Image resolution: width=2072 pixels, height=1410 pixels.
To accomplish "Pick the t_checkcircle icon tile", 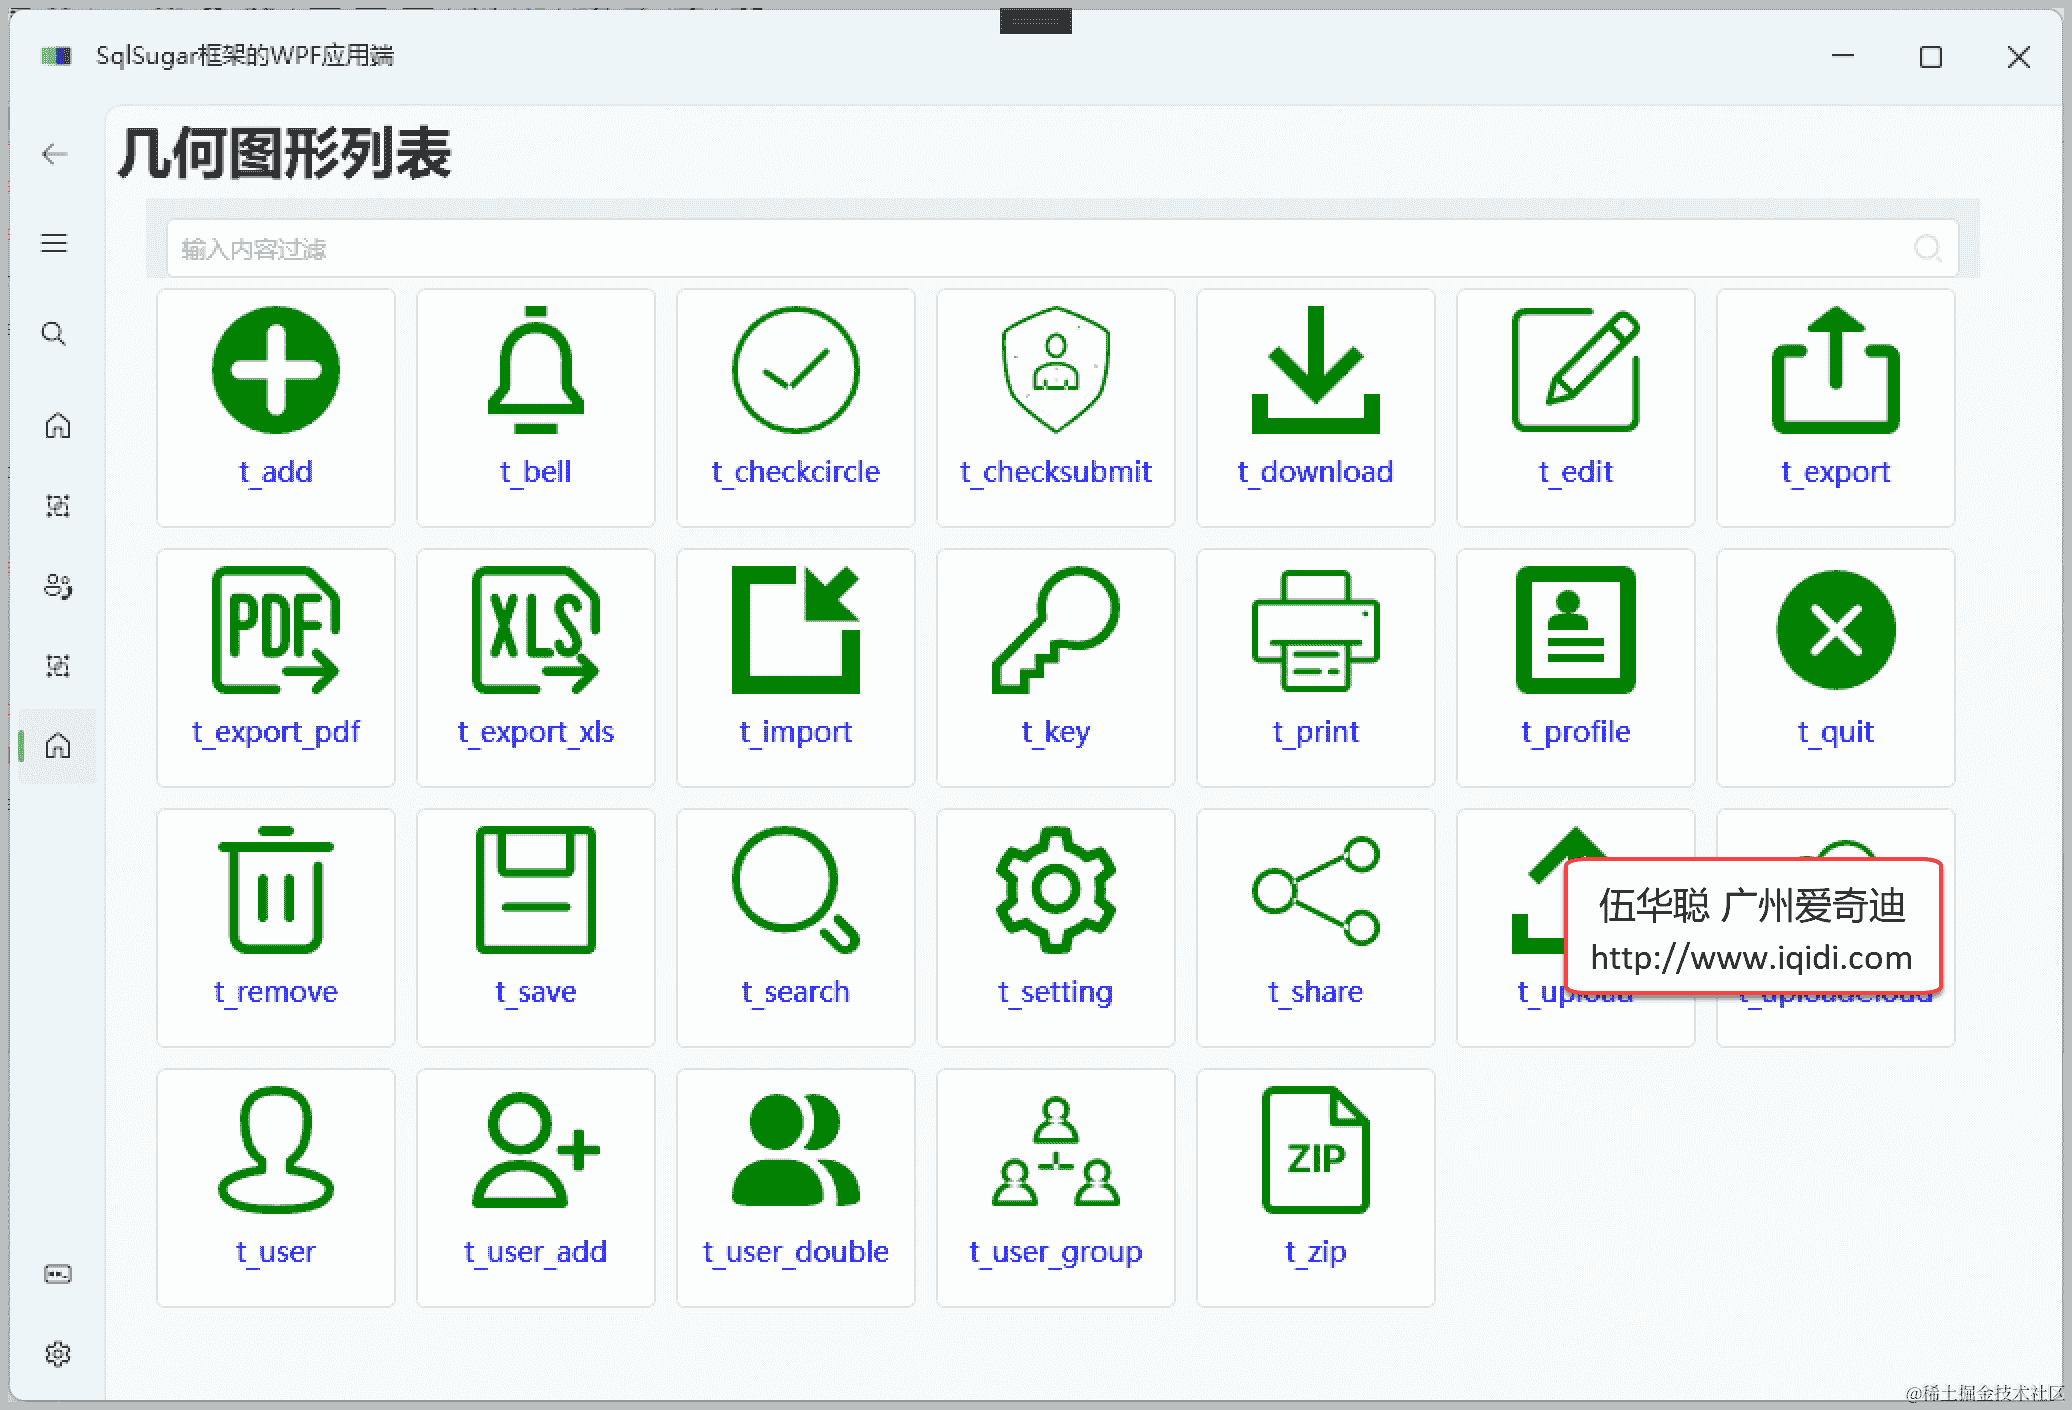I will coord(796,408).
